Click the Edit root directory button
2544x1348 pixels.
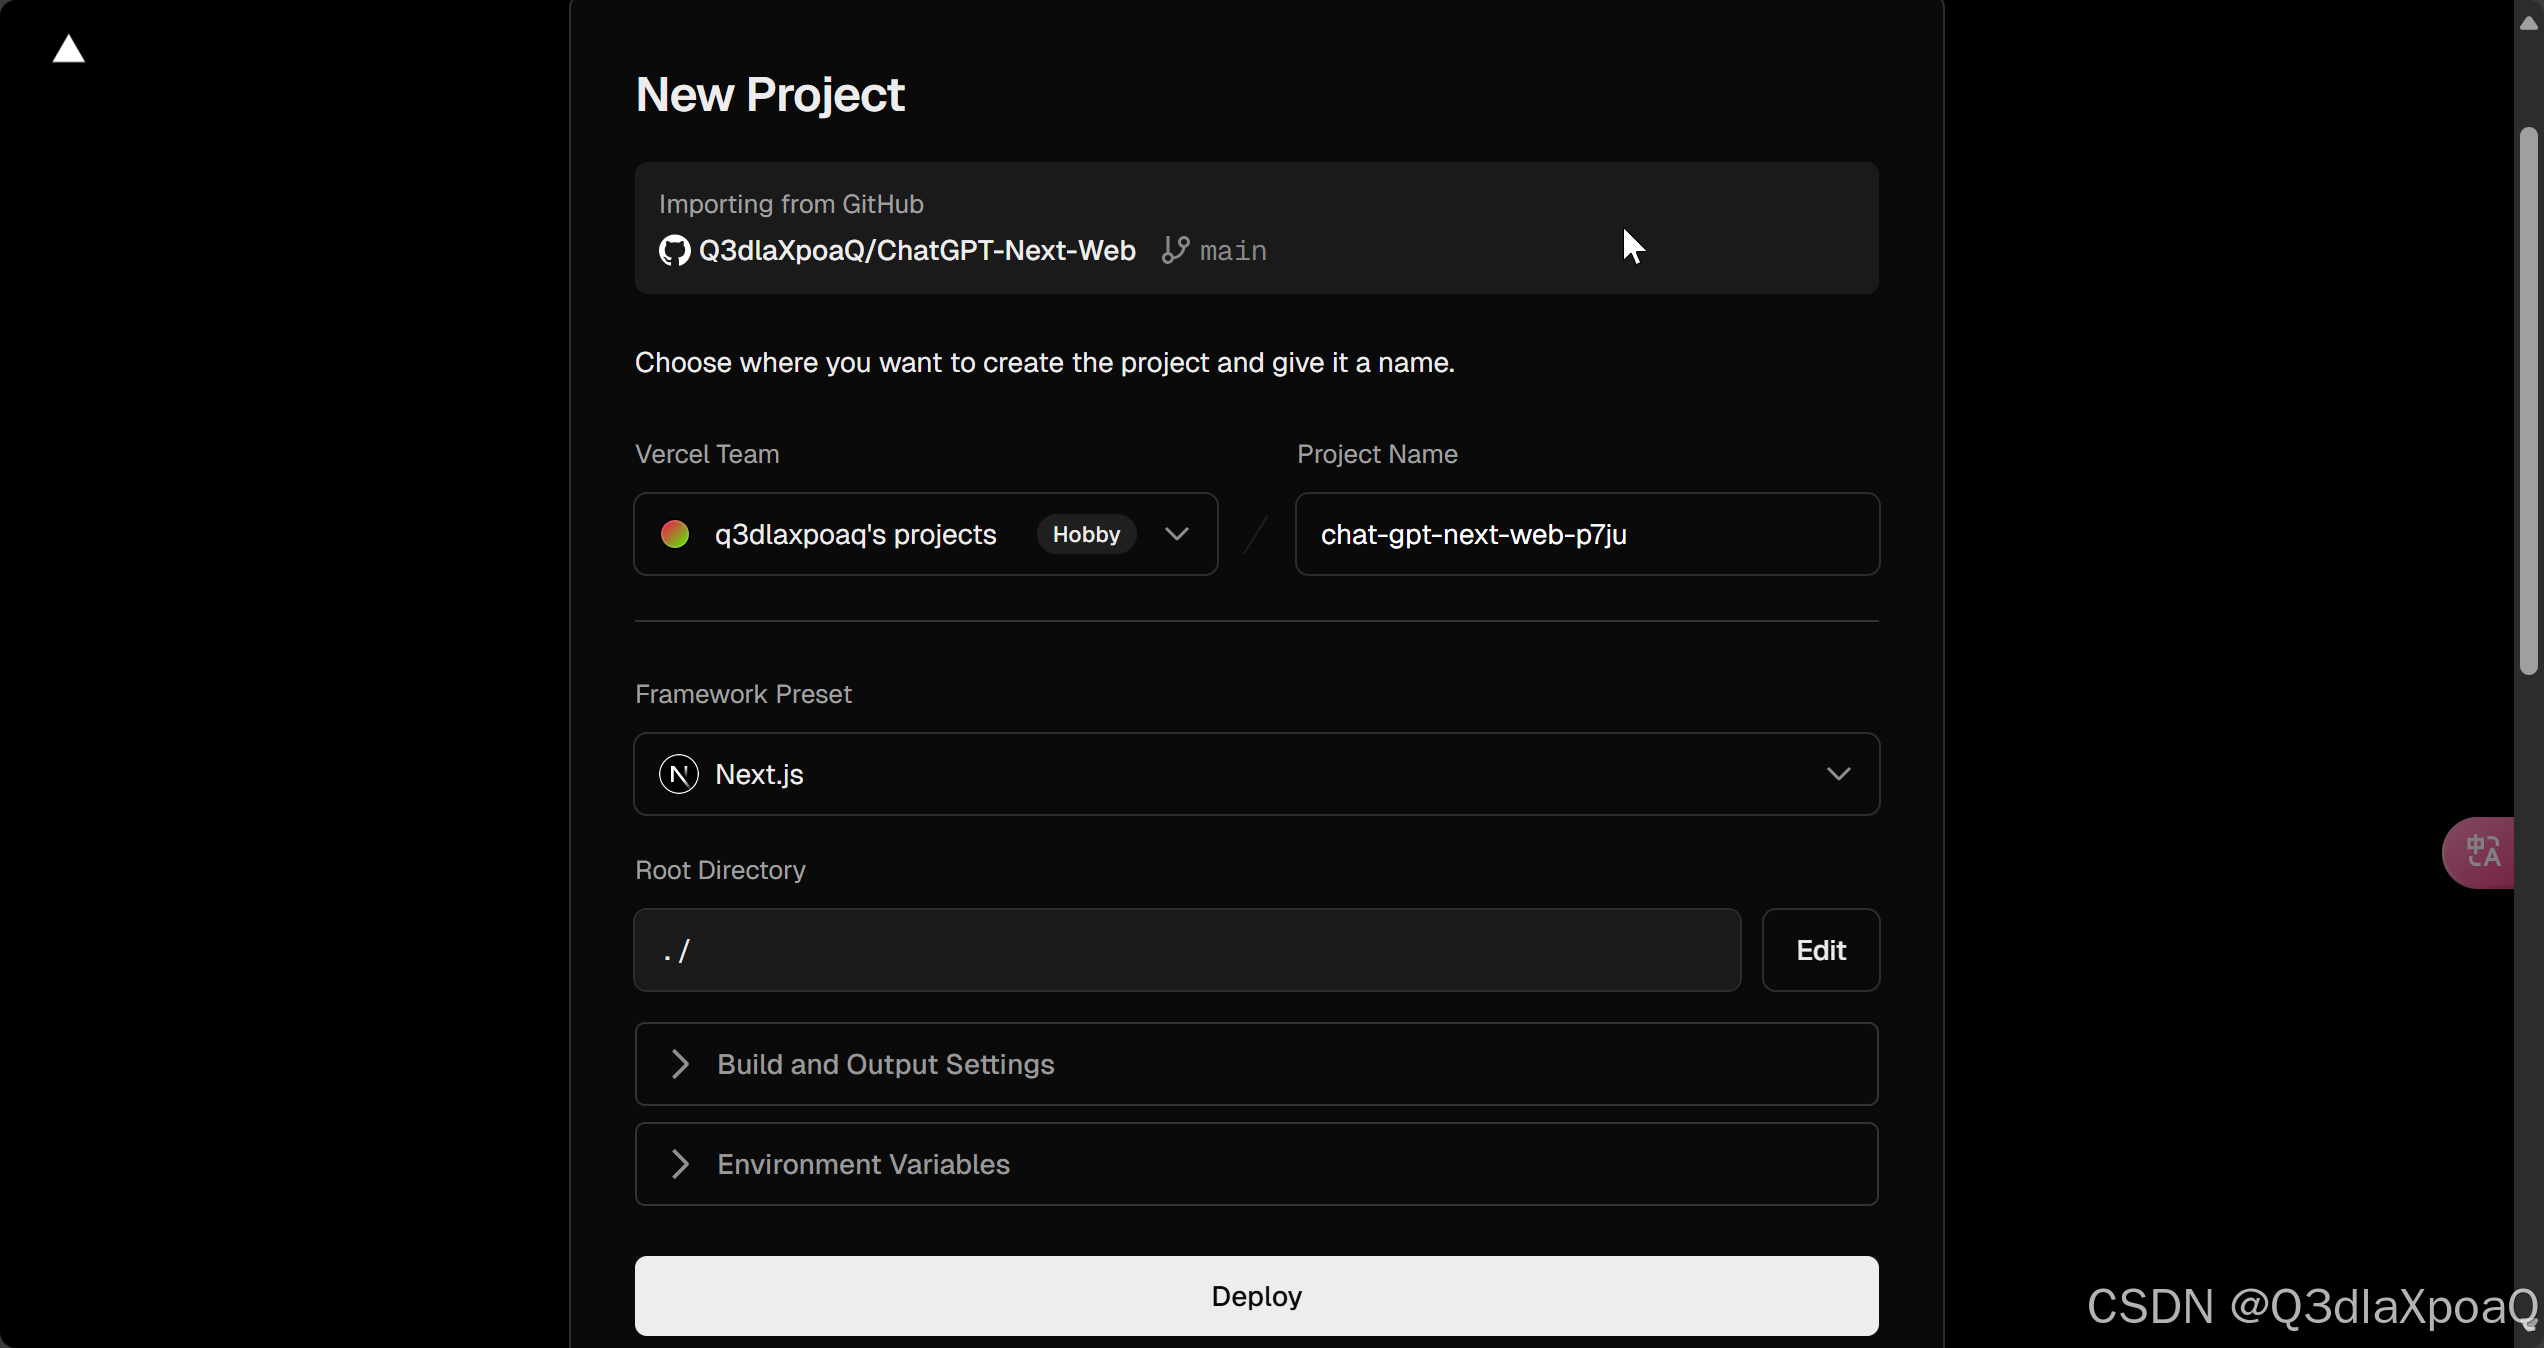(x=1820, y=950)
